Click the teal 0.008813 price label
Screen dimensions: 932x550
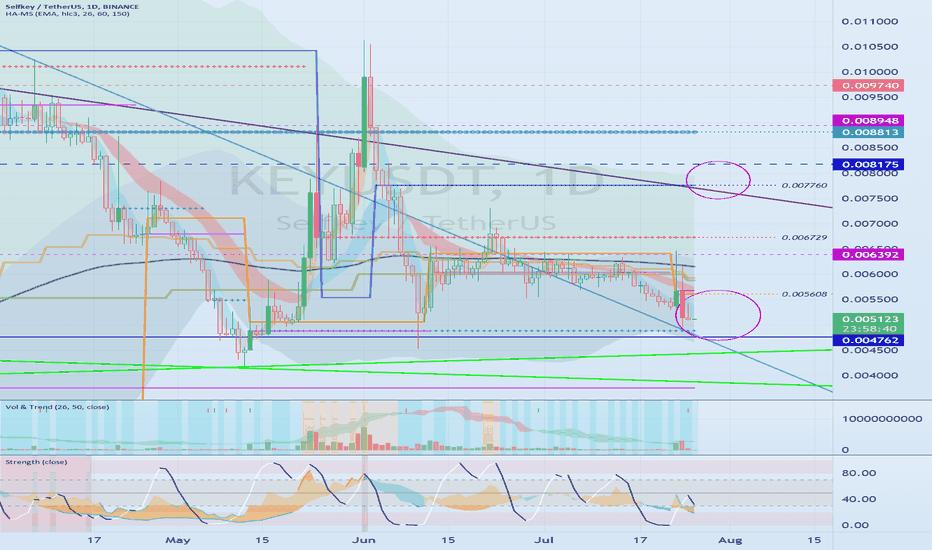point(868,132)
